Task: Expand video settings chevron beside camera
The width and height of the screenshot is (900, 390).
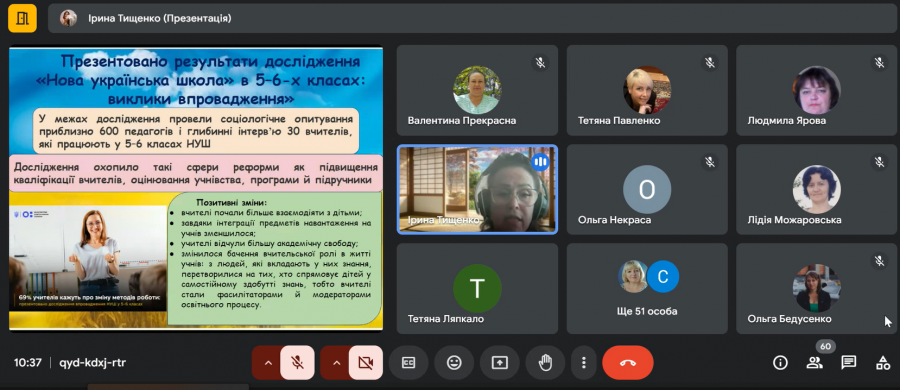Action: click(x=336, y=362)
